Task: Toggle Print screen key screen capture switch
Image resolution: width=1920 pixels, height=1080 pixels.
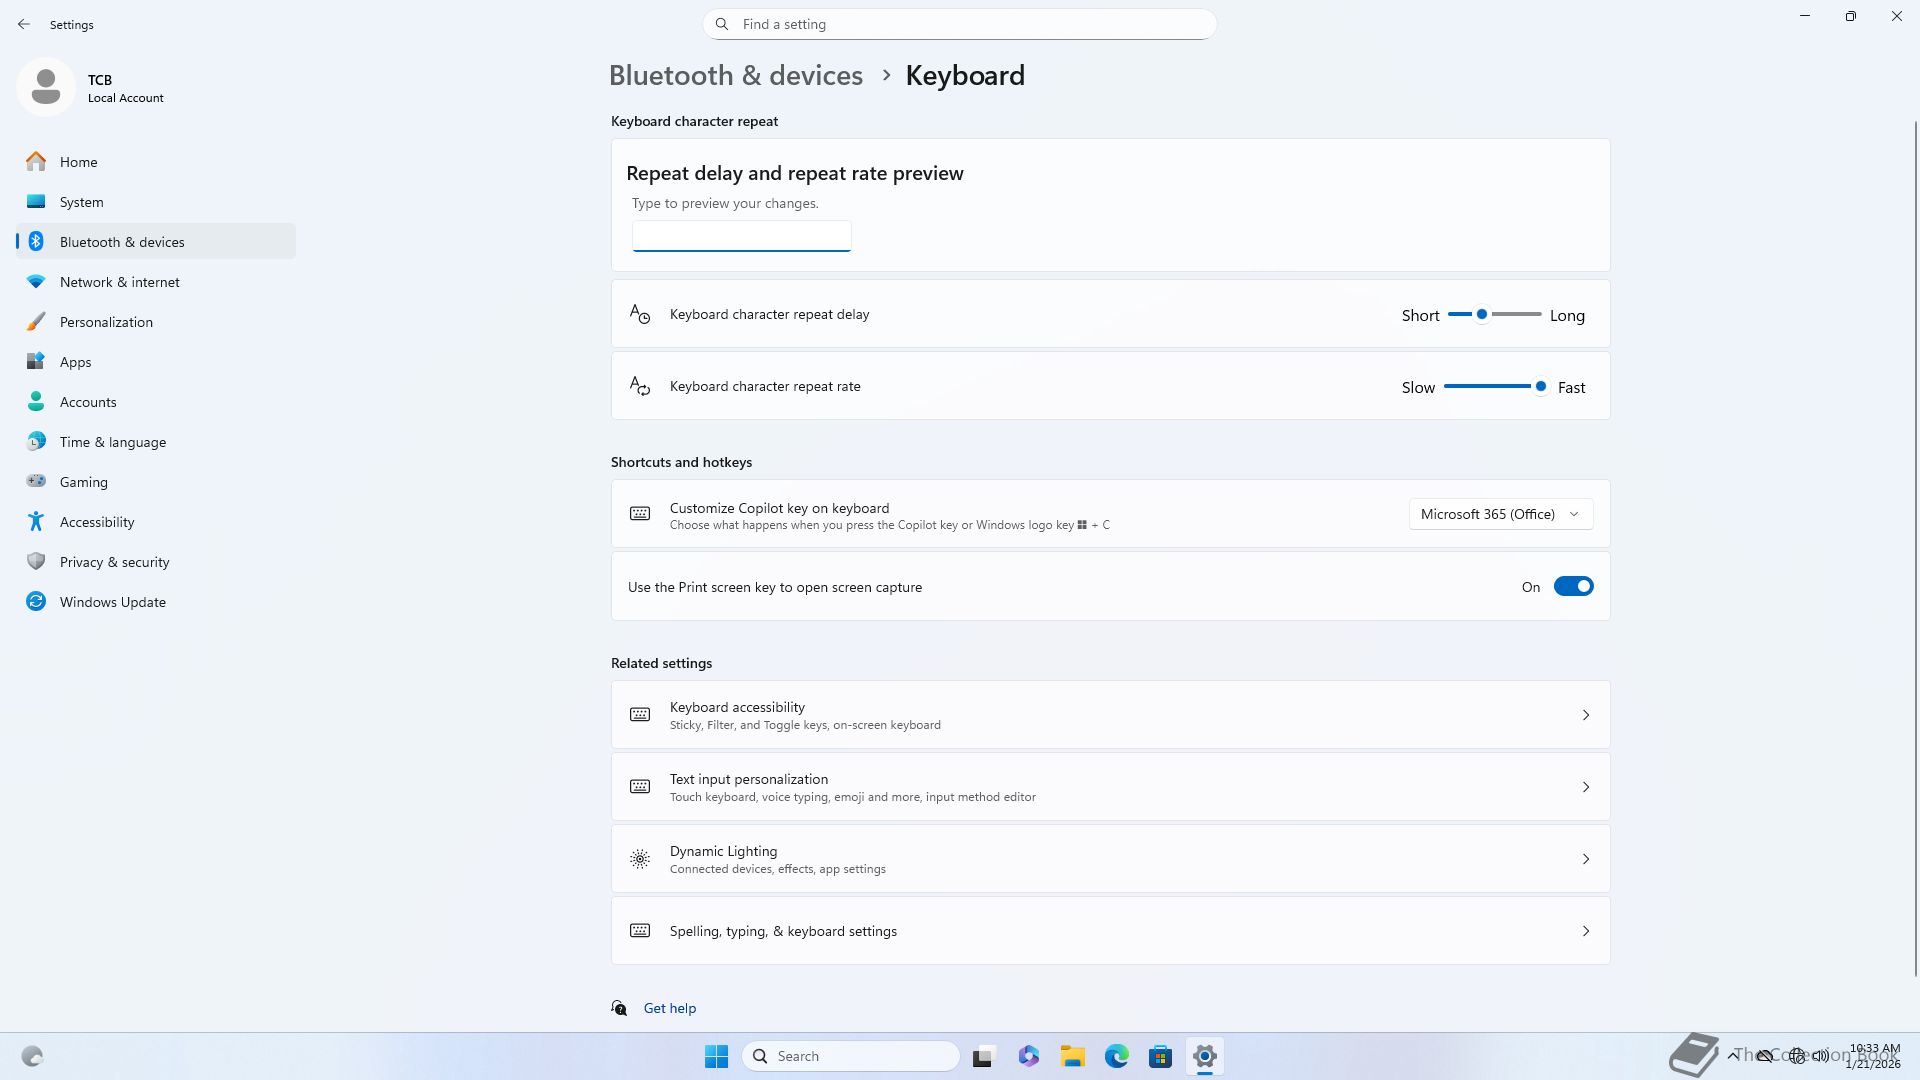Action: pos(1572,587)
